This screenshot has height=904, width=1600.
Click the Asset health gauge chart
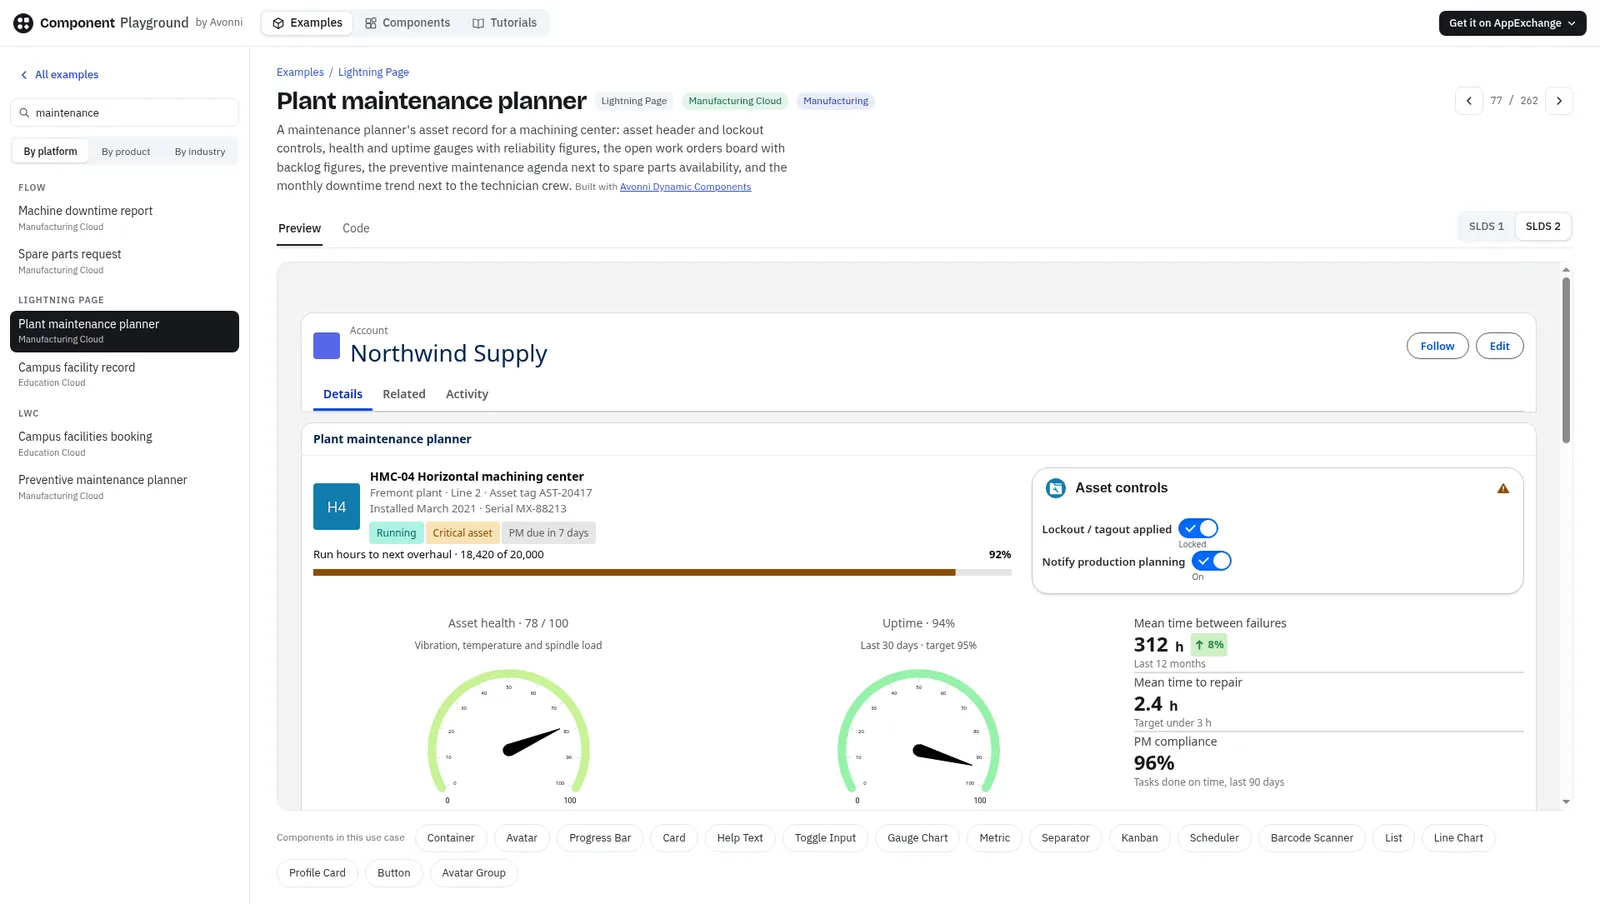click(x=508, y=736)
